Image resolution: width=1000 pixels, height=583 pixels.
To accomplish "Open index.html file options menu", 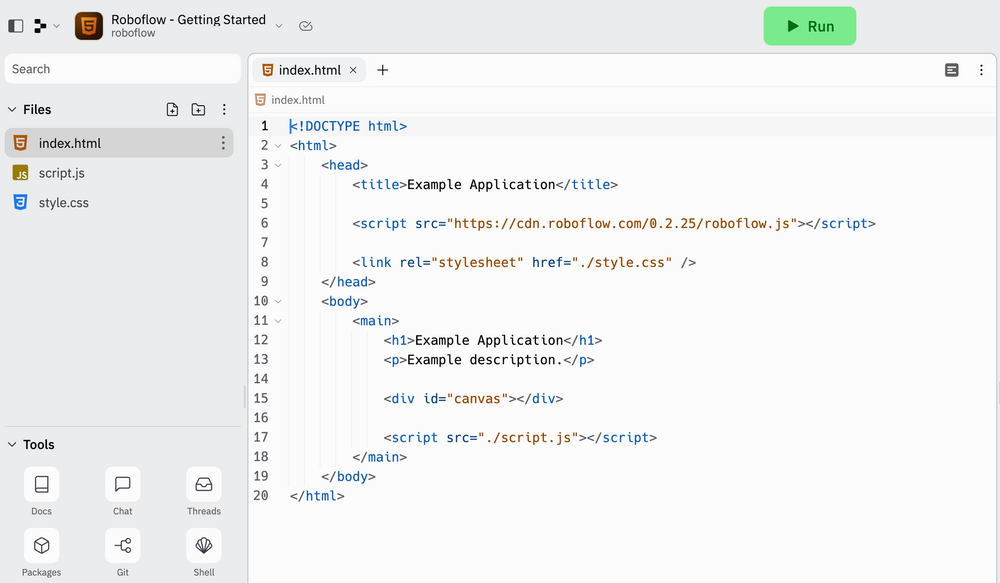I will 223,143.
